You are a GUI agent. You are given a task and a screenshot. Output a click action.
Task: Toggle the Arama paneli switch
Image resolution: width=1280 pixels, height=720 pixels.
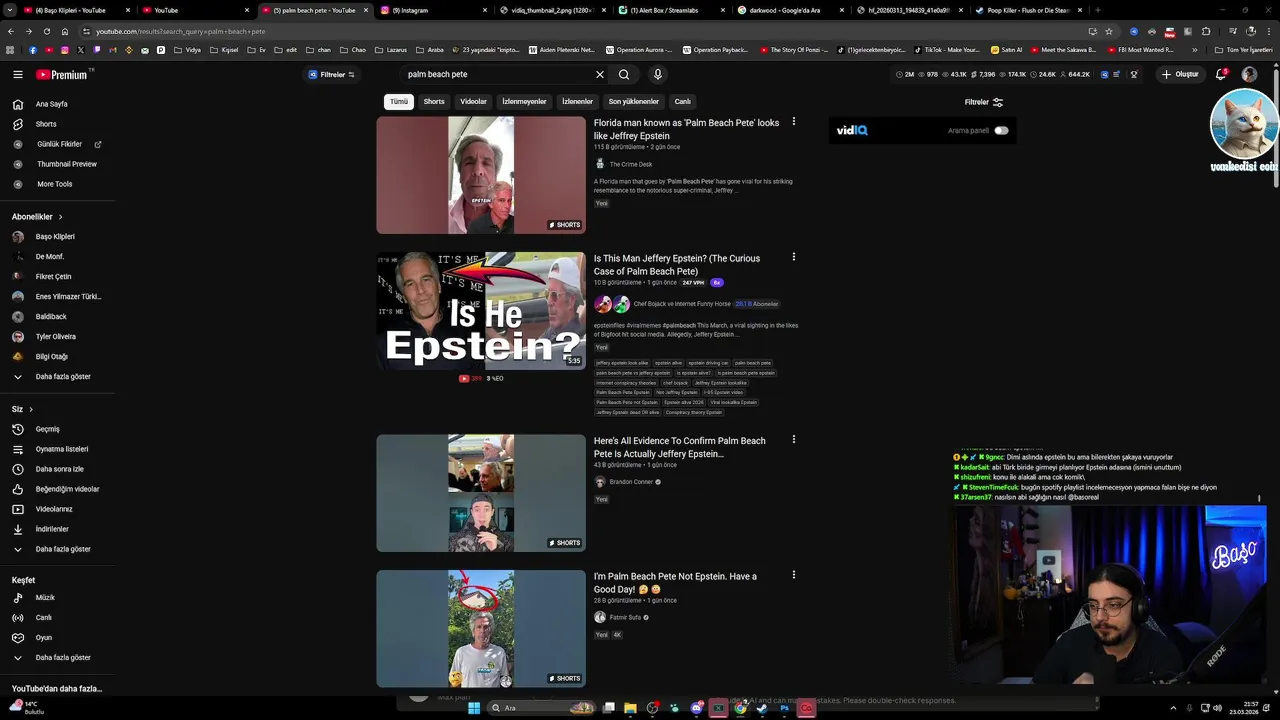pyautogui.click(x=1001, y=130)
